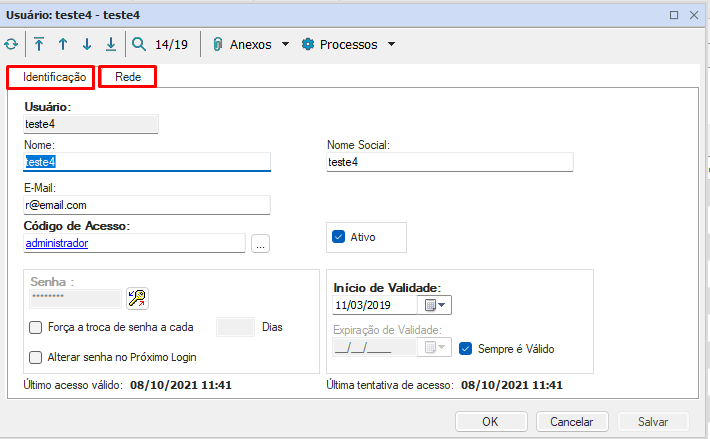The image size is (710, 439).
Task: Click the Início de Validade date 11/03/2019
Action: click(x=375, y=305)
